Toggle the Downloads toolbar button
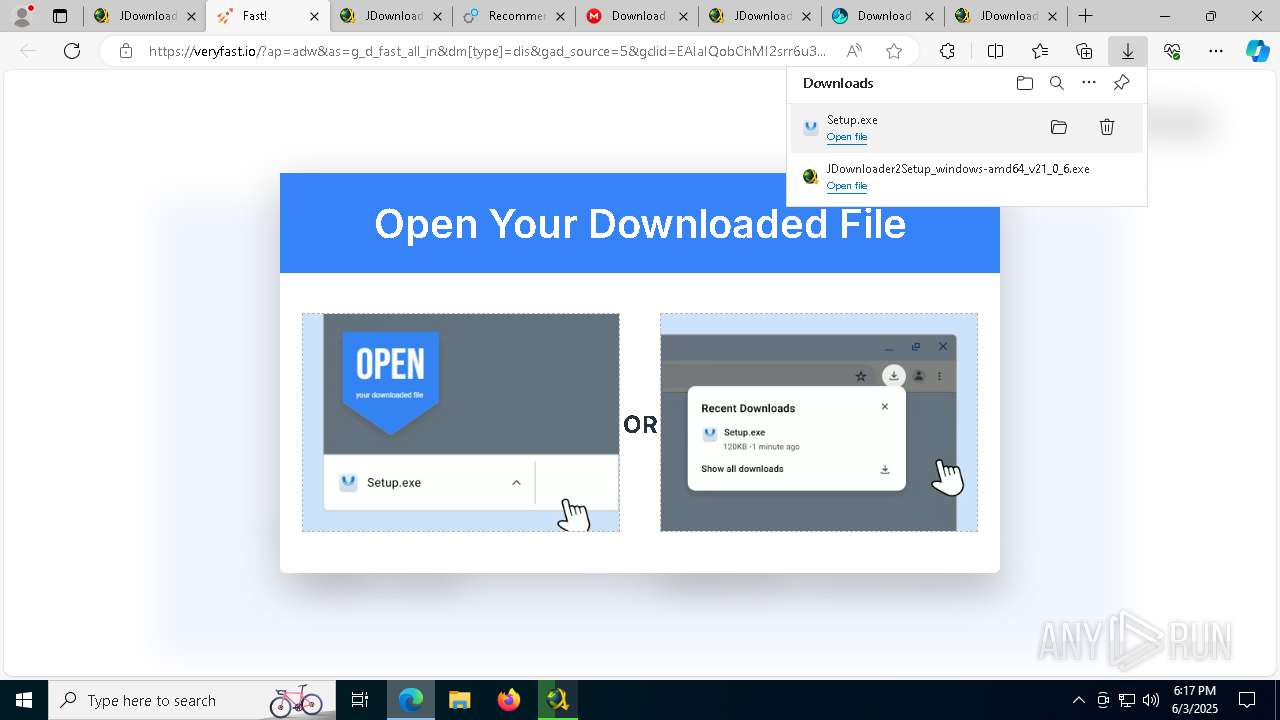Viewport: 1280px width, 720px height. (1128, 51)
